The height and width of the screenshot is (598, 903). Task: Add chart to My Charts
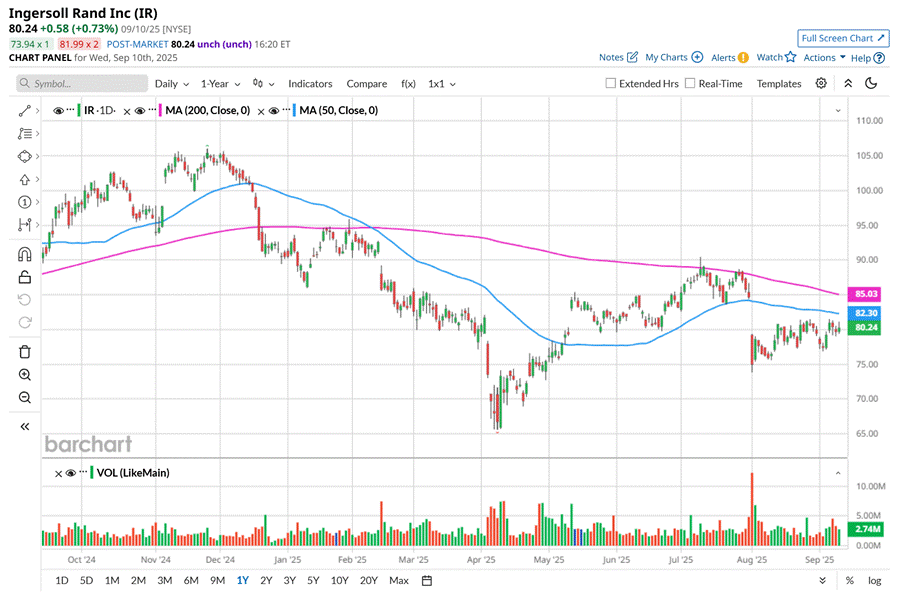[674, 57]
